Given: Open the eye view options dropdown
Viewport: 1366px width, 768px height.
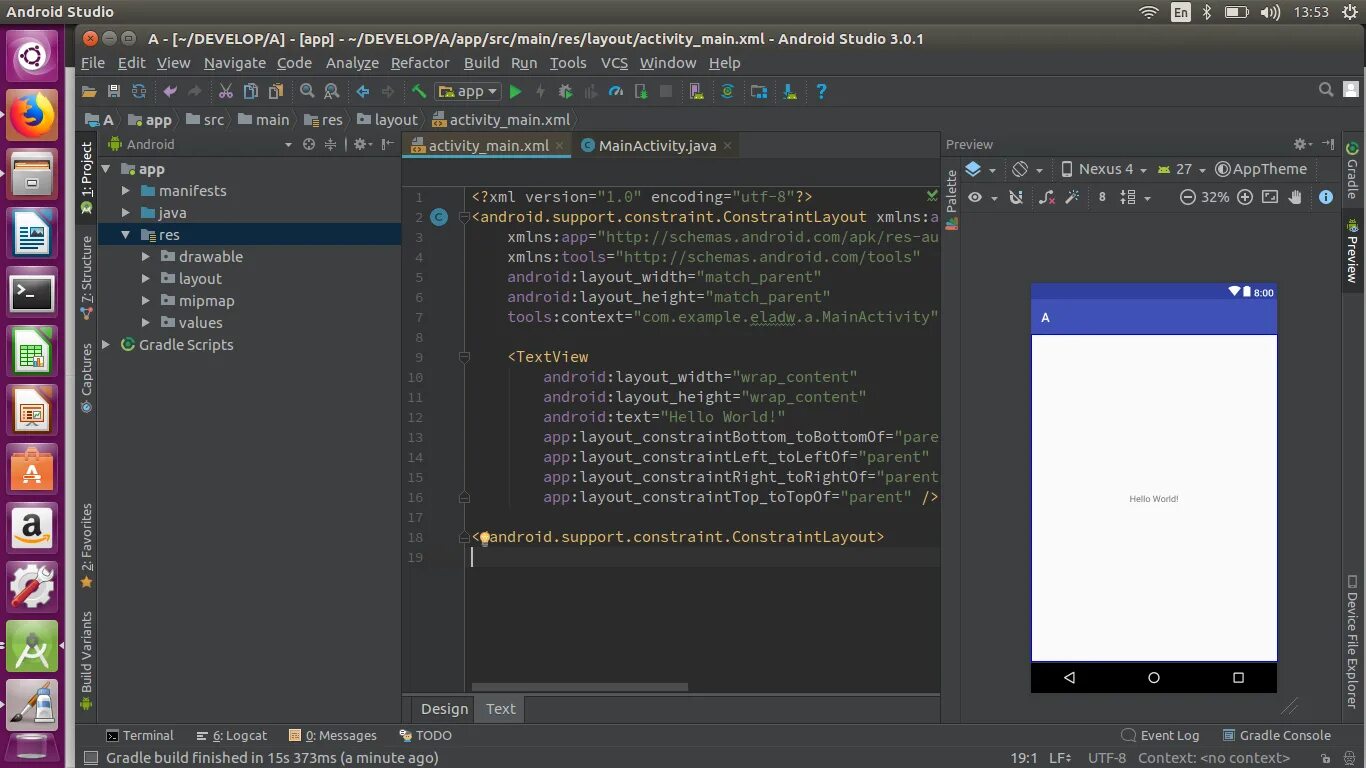Looking at the screenshot, I should click(x=982, y=197).
